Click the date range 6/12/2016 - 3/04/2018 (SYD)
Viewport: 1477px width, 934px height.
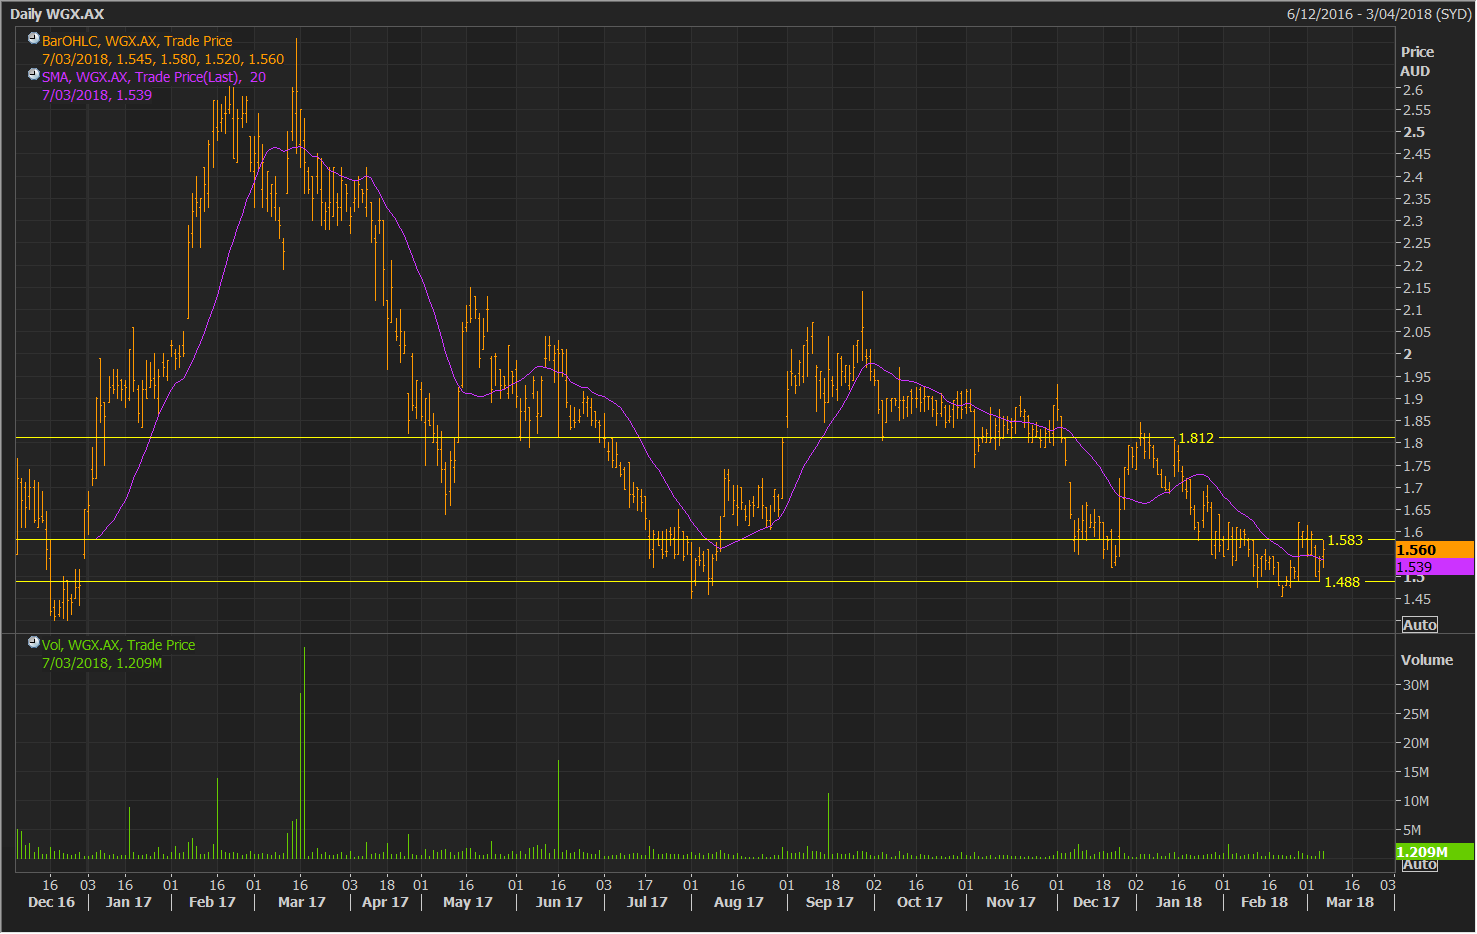[x=1379, y=14]
